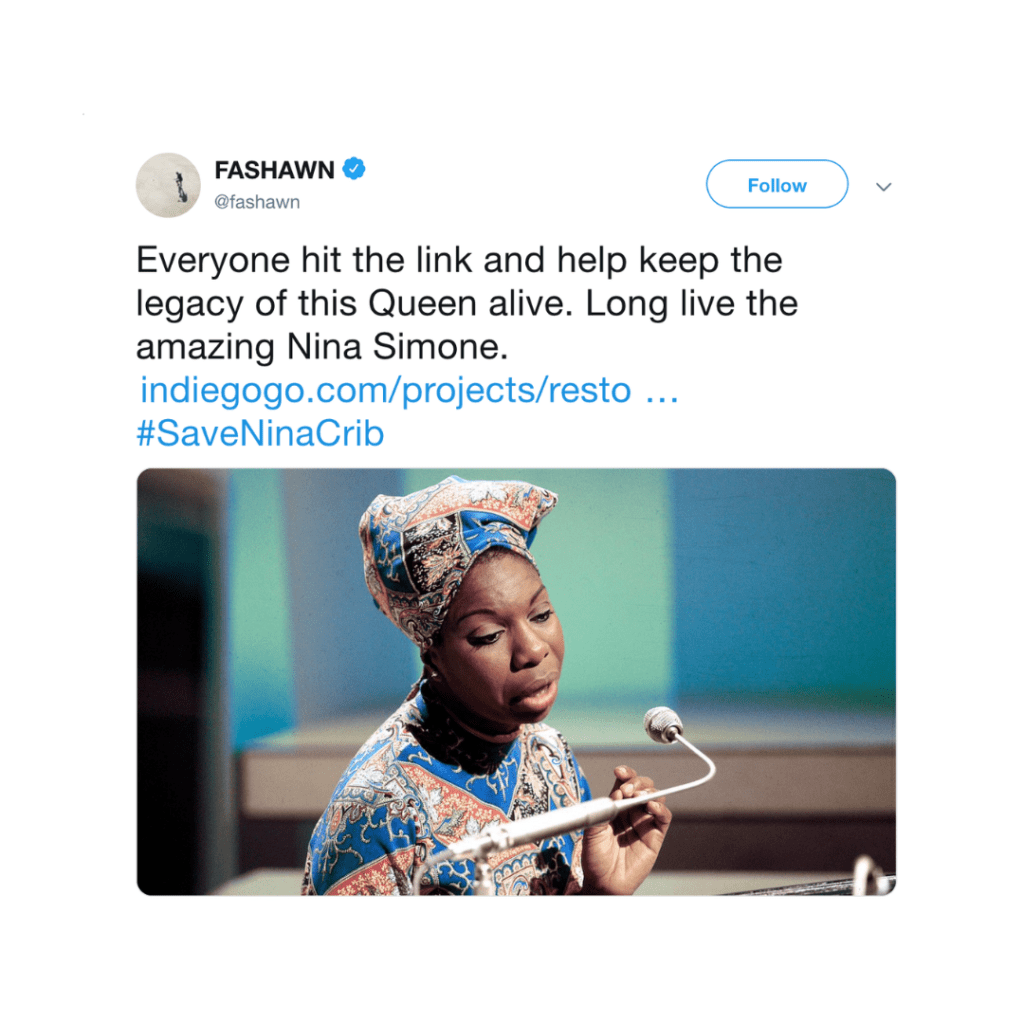Click the small figure inside the round avatar

(181, 187)
